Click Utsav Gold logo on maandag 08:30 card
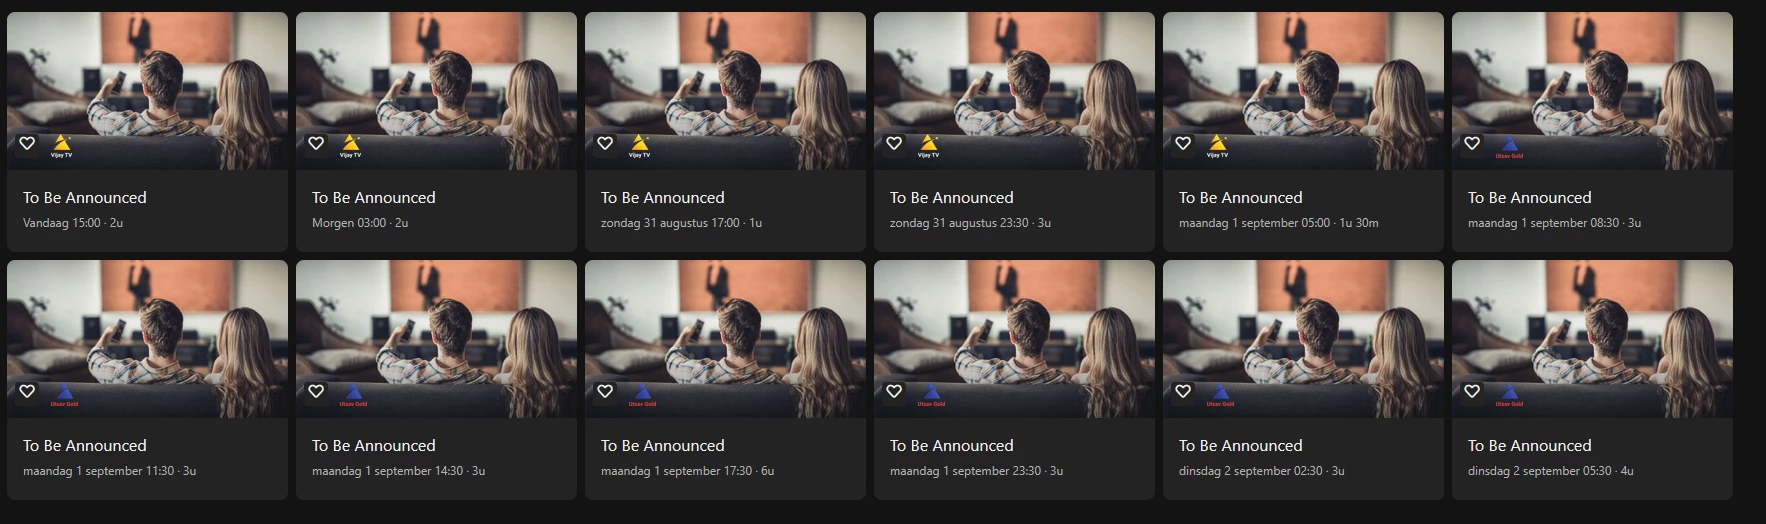The width and height of the screenshot is (1766, 524). click(x=1509, y=146)
